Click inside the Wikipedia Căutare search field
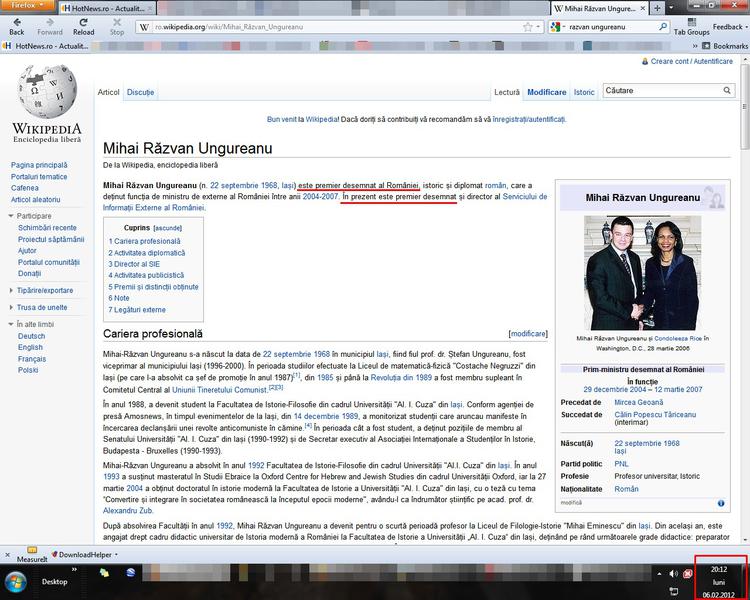Image resolution: width=750 pixels, height=600 pixels. click(662, 90)
